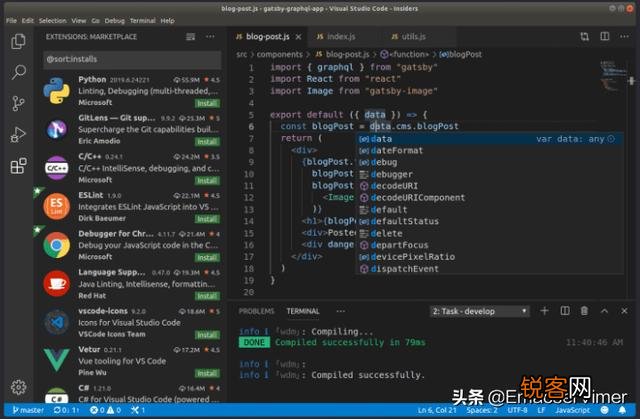The width and height of the screenshot is (640, 419).
Task: Open the Edit menu
Action: coord(28,20)
